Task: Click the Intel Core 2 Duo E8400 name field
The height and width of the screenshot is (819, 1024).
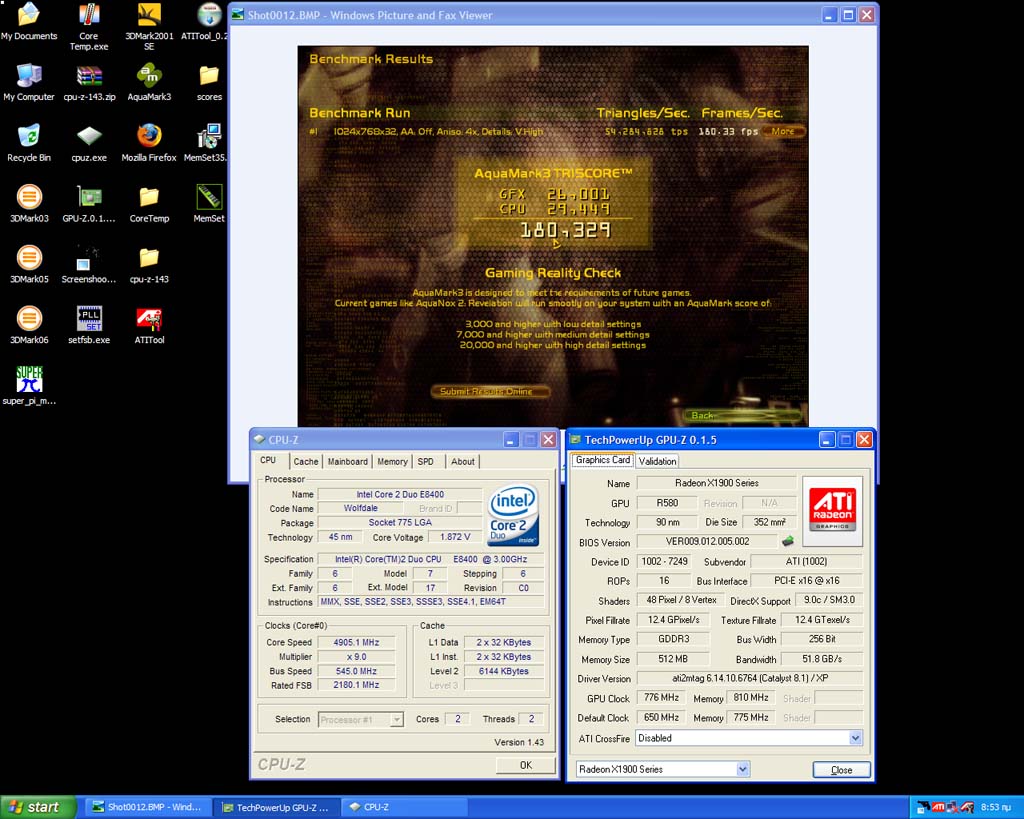Action: click(x=400, y=494)
